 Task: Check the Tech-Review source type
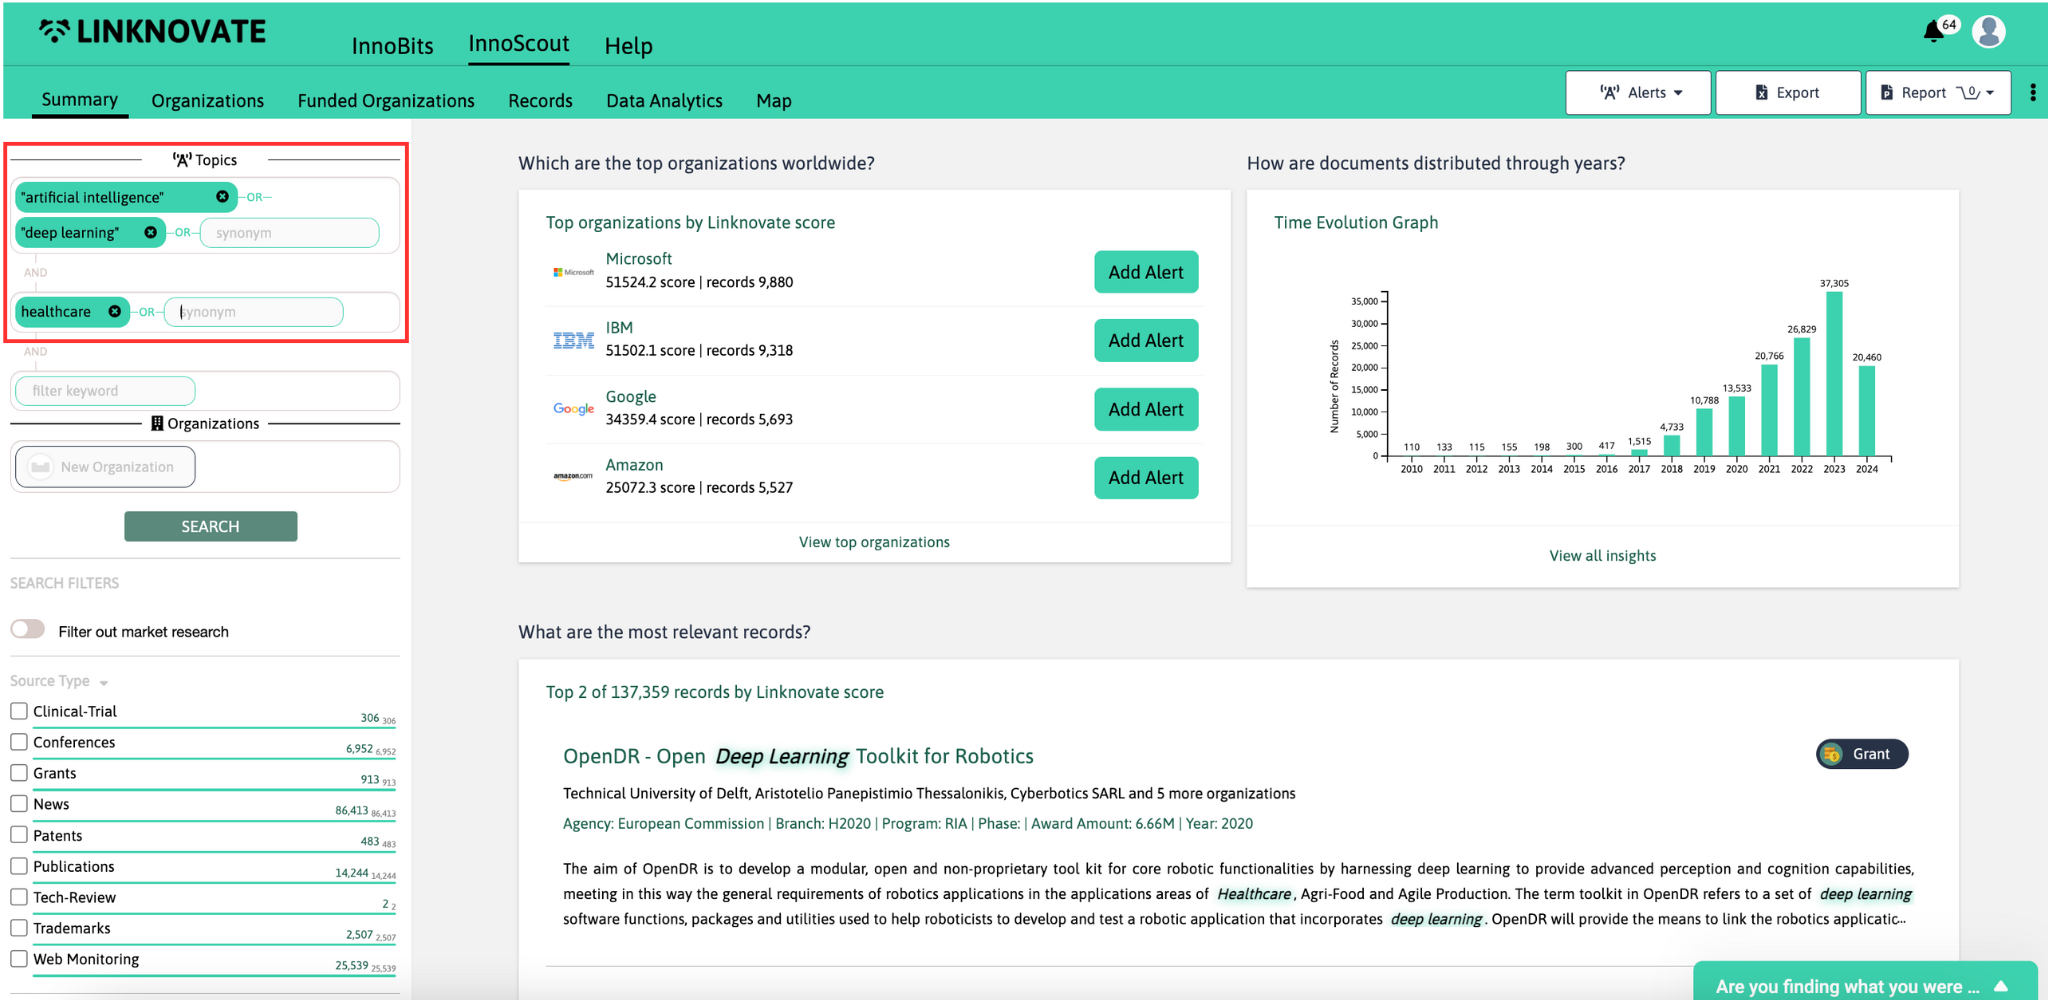coord(19,897)
